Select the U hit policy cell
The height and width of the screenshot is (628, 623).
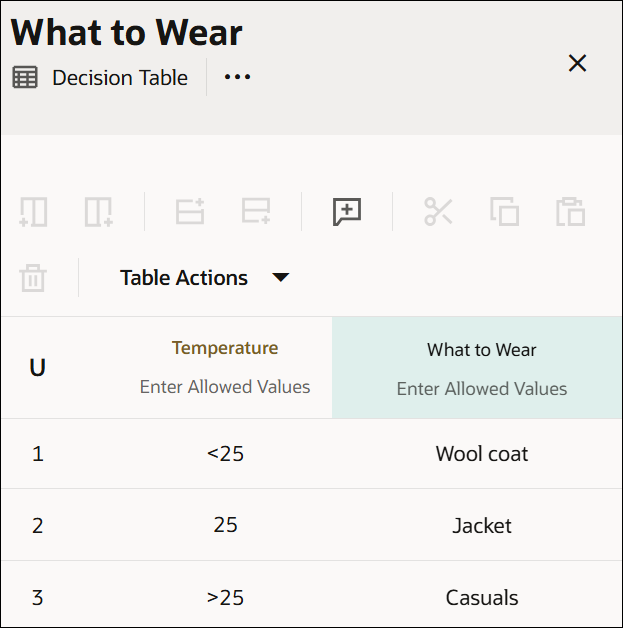[x=37, y=367]
